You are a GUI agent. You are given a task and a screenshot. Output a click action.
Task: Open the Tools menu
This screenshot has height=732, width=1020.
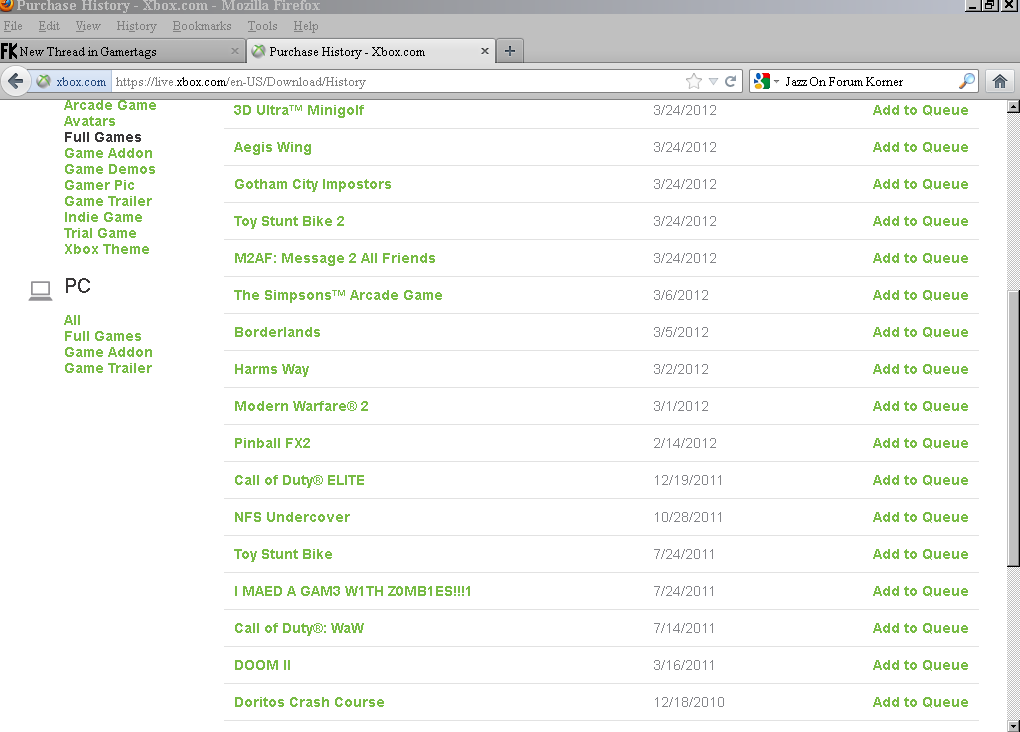click(x=262, y=26)
